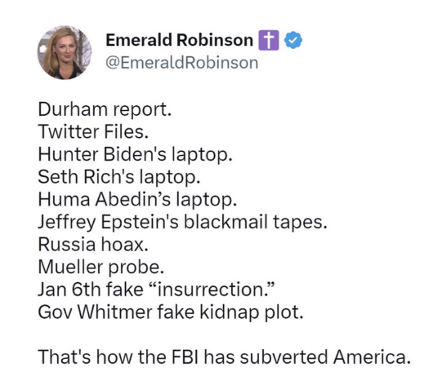433x376 pixels.
Task: Open the Emerald Robinson display name
Action: click(x=179, y=40)
